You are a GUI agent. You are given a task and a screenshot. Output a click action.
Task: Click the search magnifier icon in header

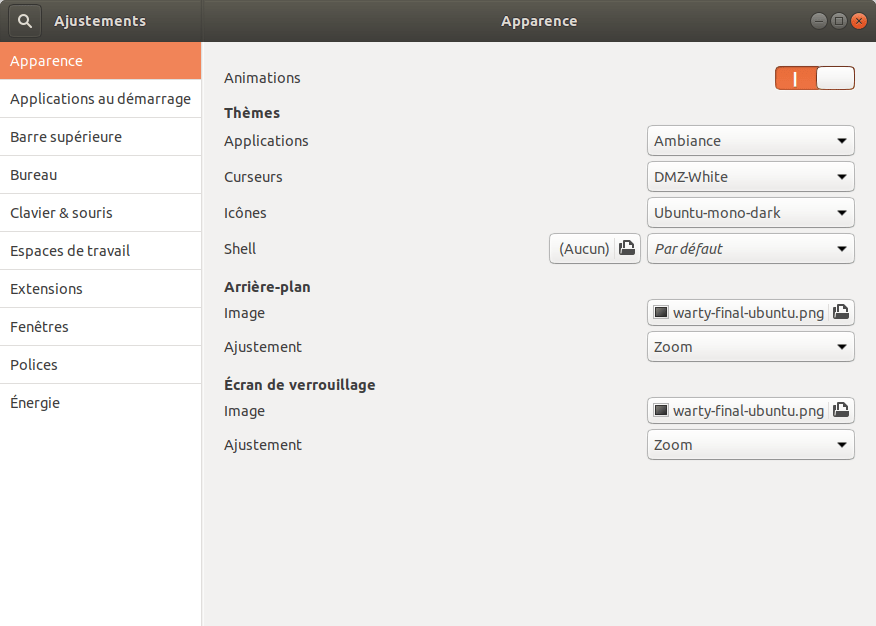tap(25, 21)
